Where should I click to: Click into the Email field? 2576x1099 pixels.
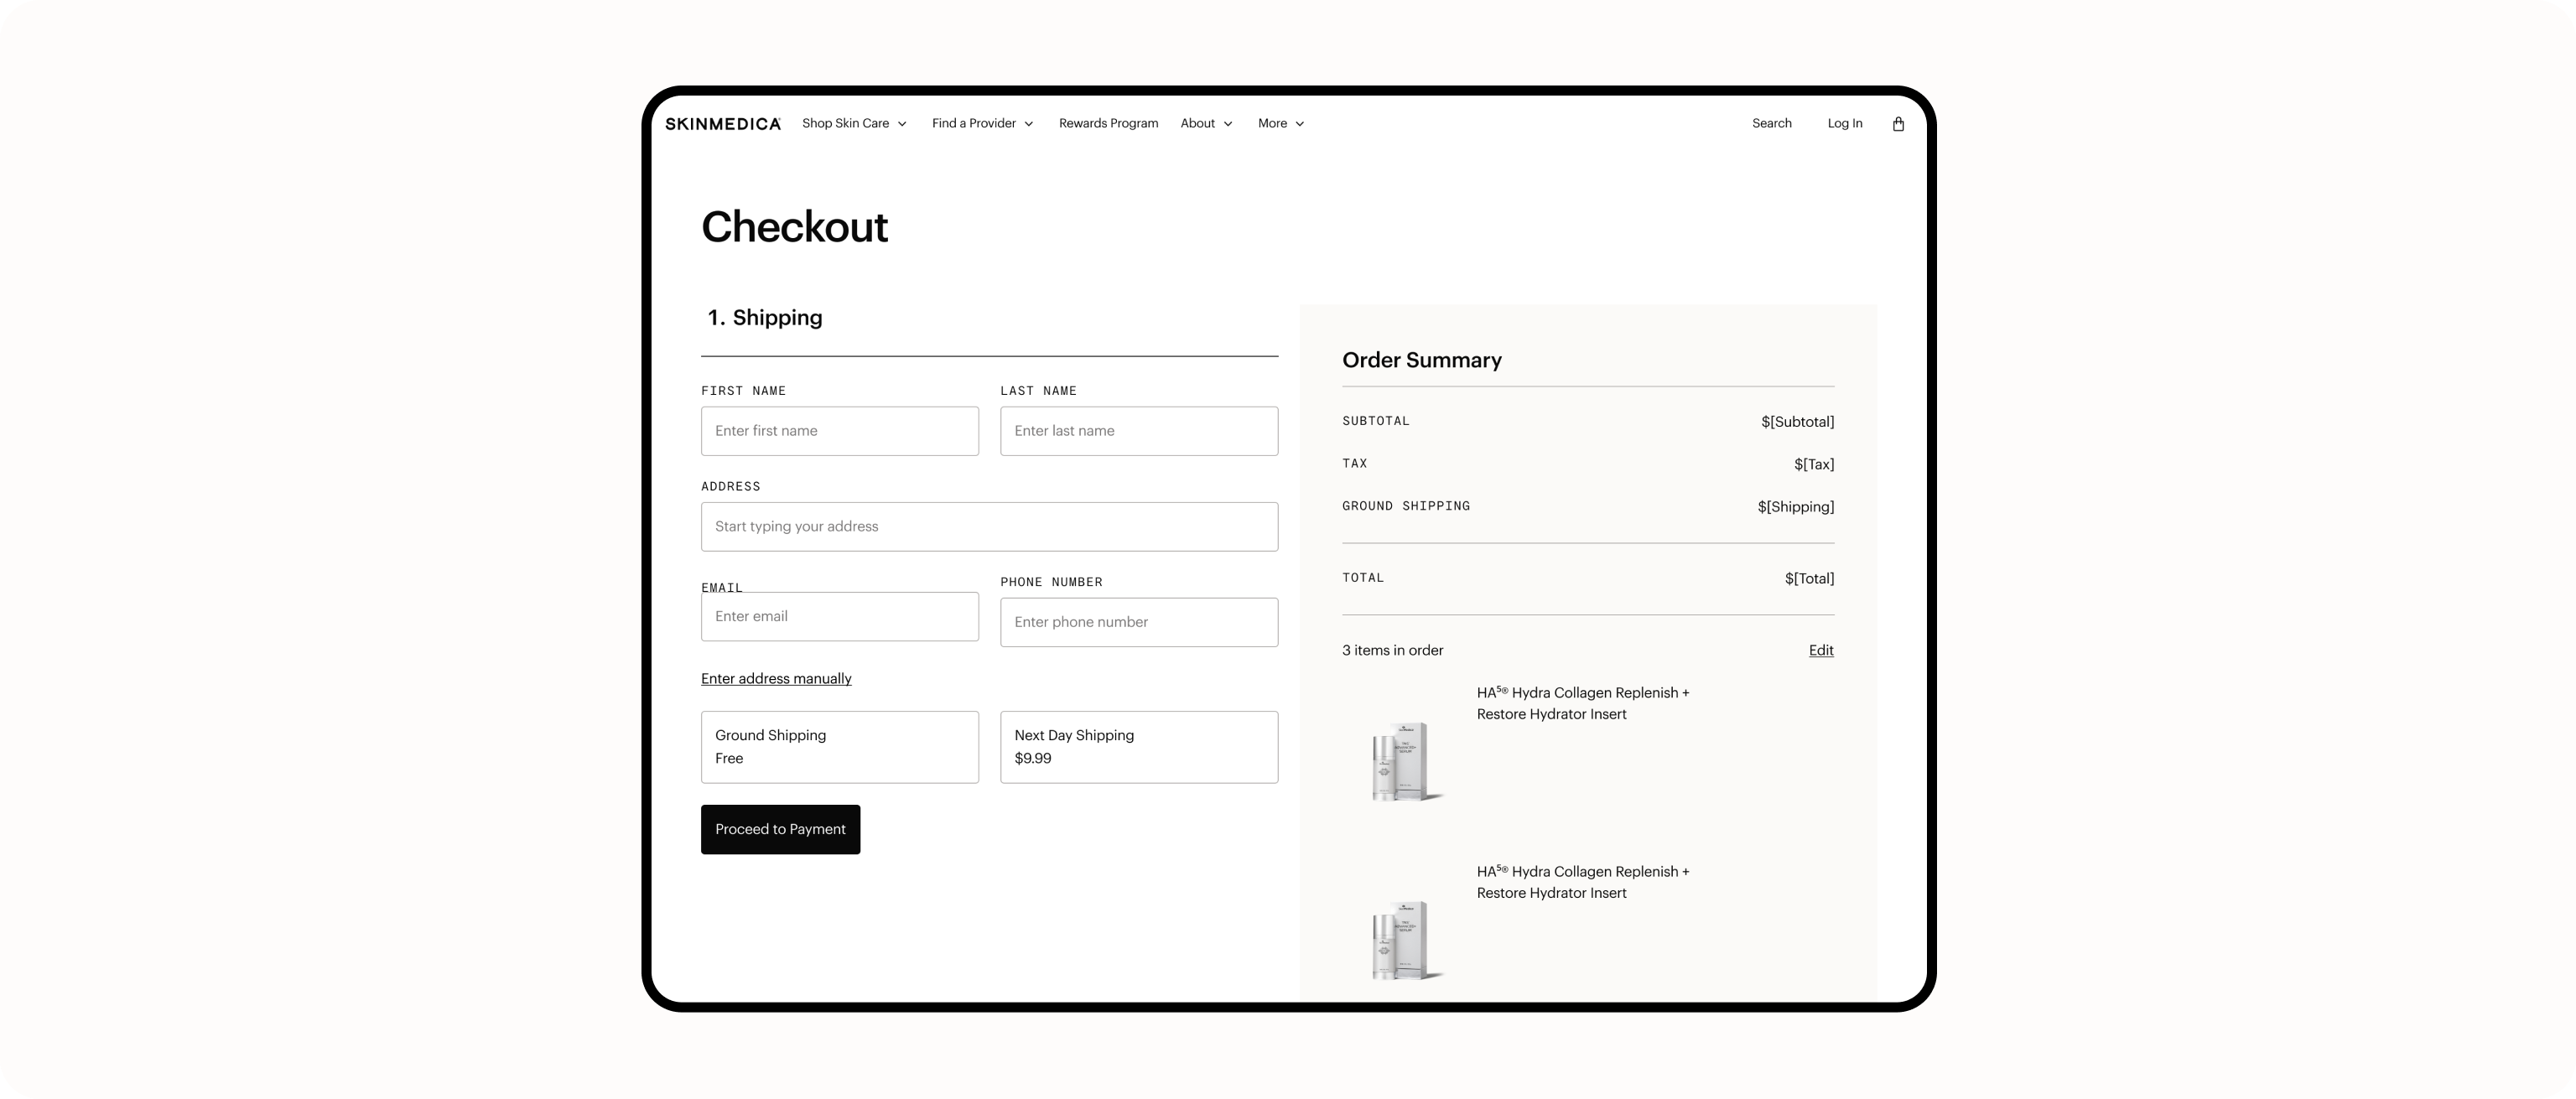(840, 616)
